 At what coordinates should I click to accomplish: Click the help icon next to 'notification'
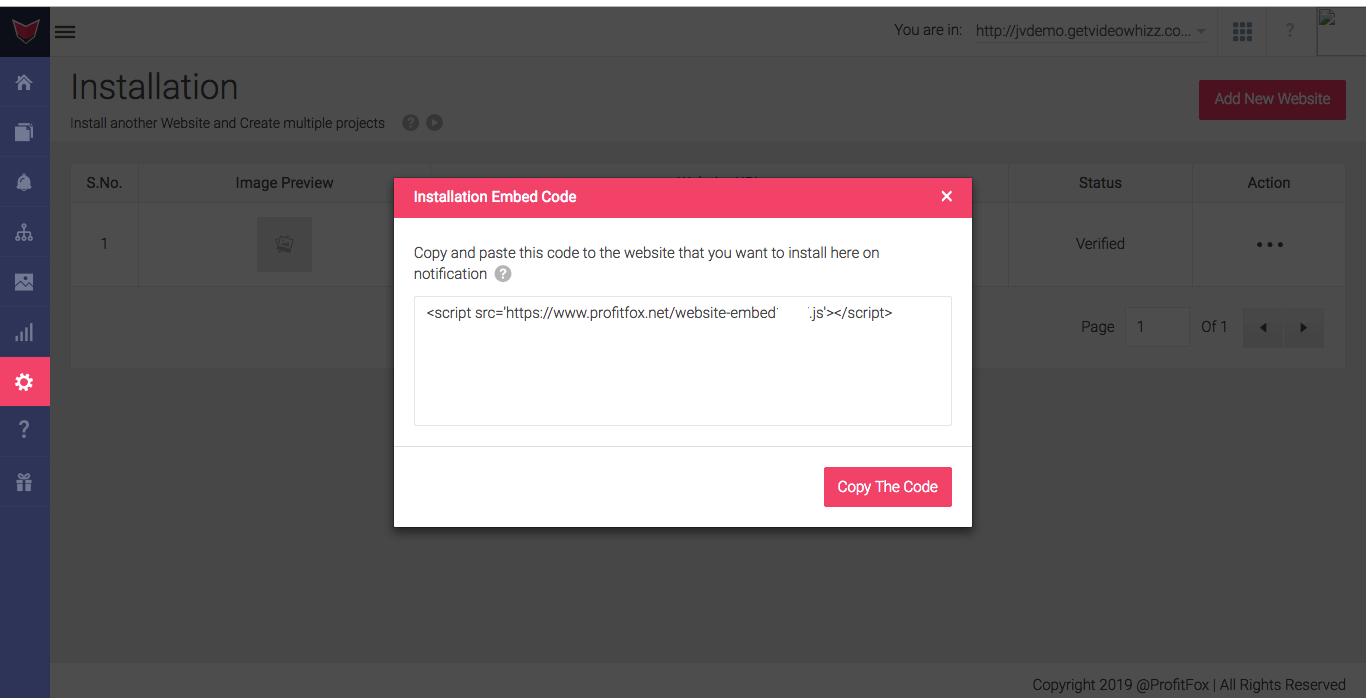(x=503, y=274)
